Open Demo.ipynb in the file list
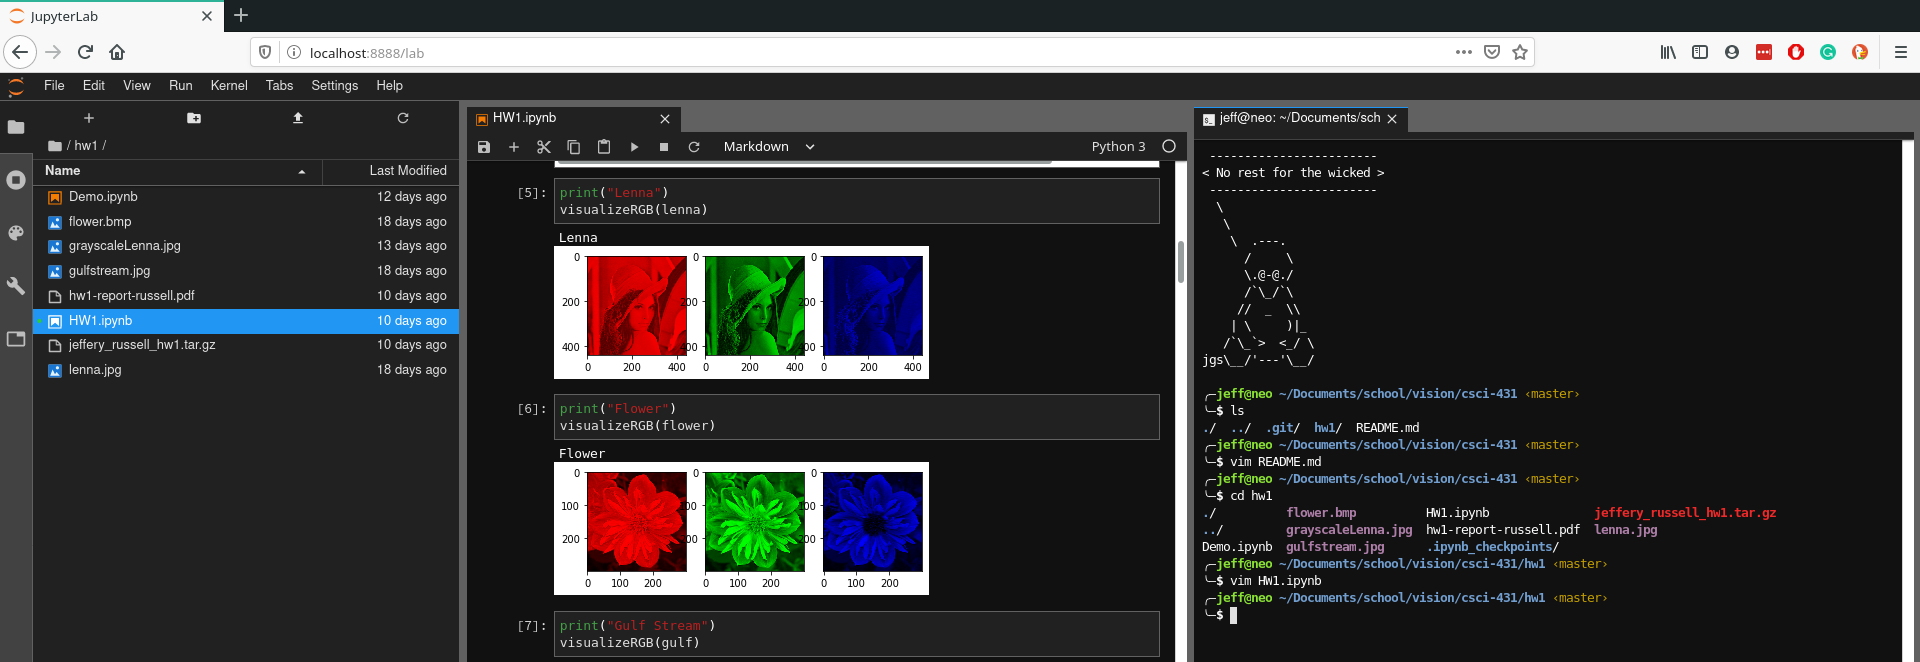1920x662 pixels. coord(103,197)
